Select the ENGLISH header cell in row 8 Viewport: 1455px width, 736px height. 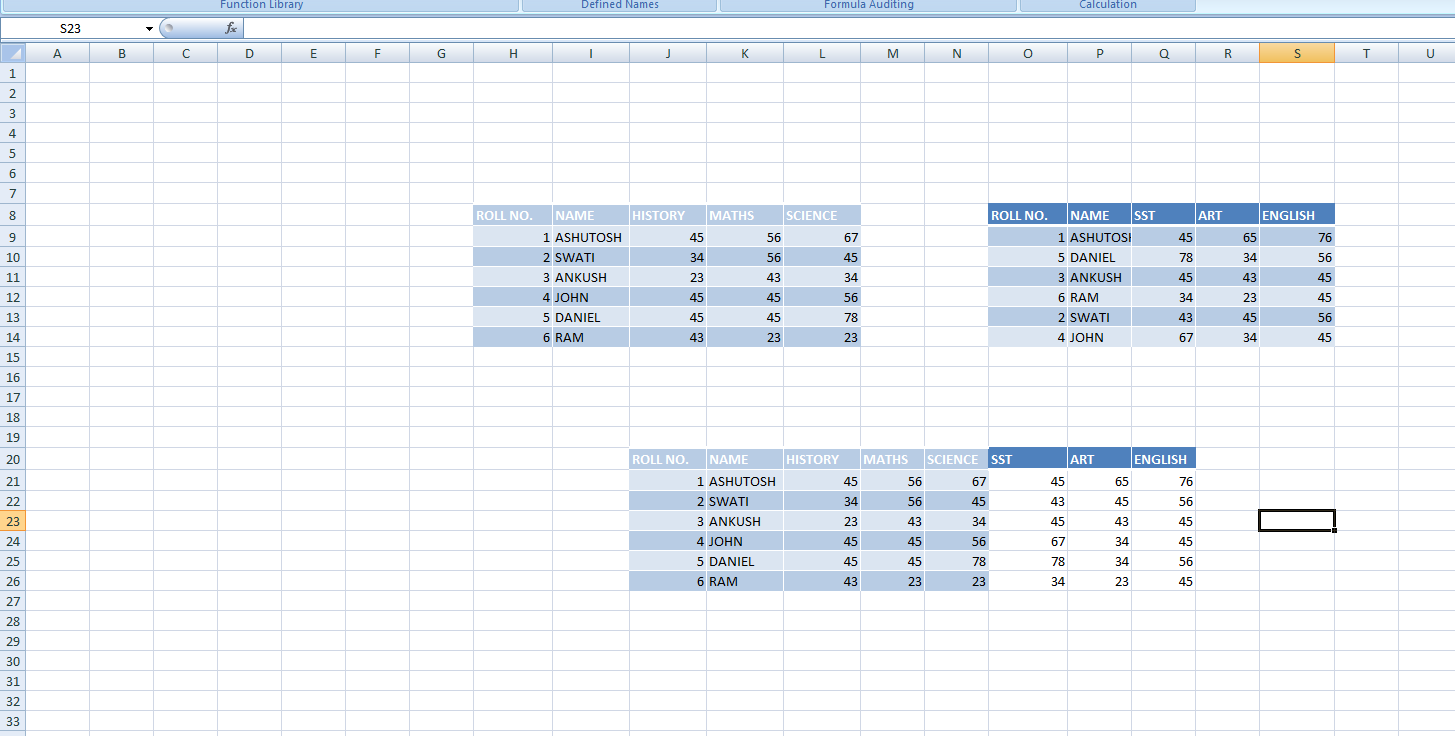pos(1297,215)
